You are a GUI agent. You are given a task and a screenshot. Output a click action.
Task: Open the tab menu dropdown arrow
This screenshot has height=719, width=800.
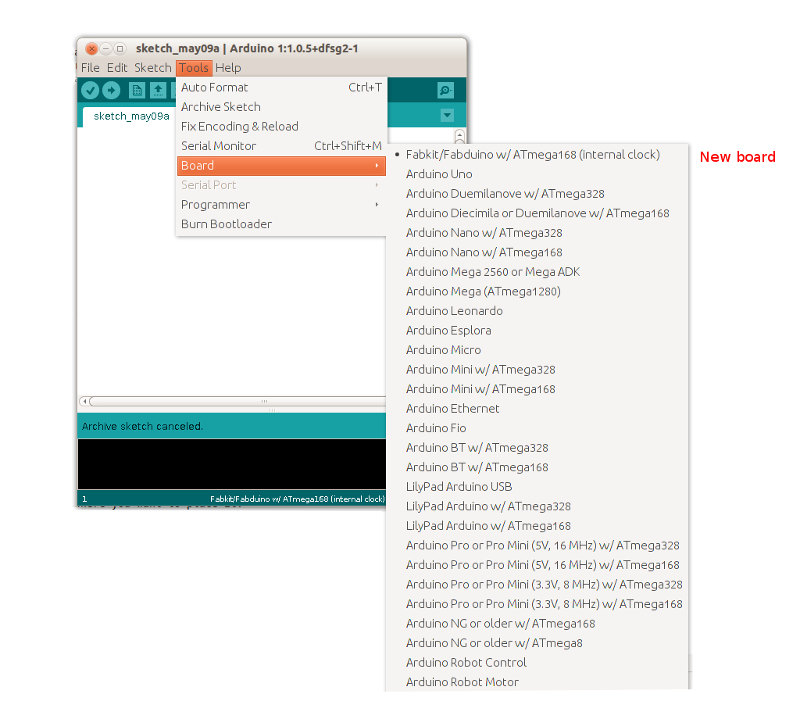pyautogui.click(x=447, y=115)
